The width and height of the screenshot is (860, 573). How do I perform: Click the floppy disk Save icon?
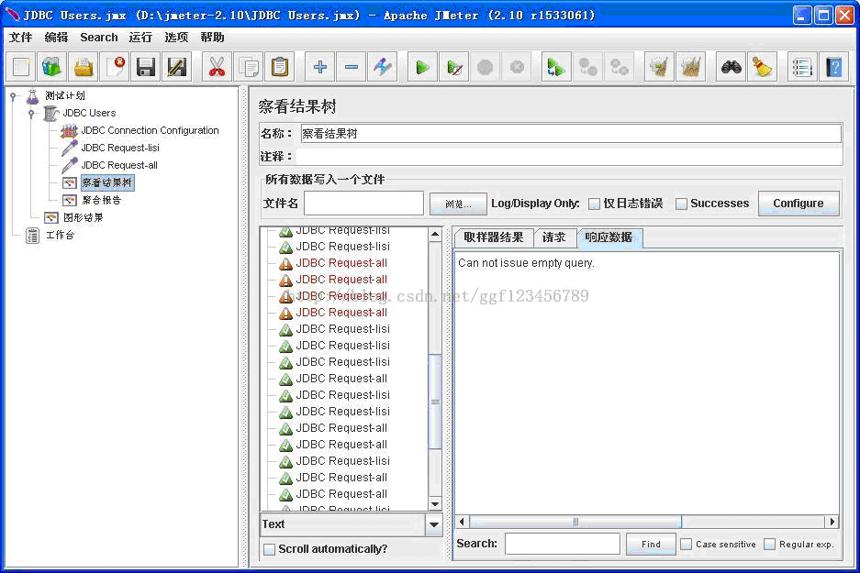pos(146,67)
